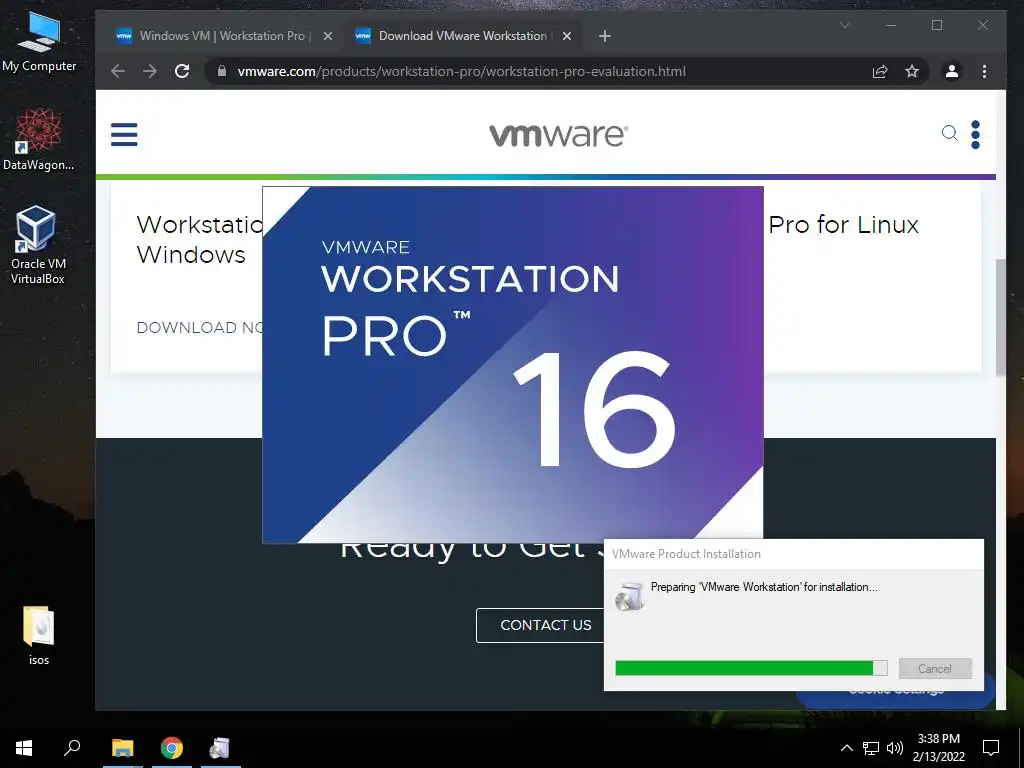Open the notification center icon

pos(991,748)
